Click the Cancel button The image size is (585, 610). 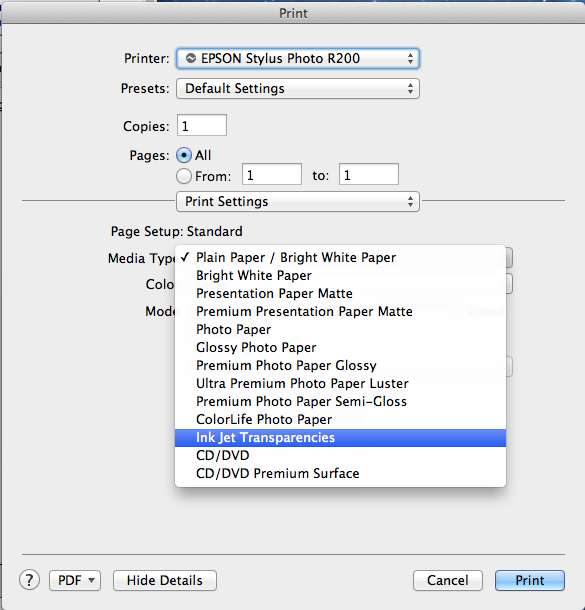pyautogui.click(x=448, y=580)
